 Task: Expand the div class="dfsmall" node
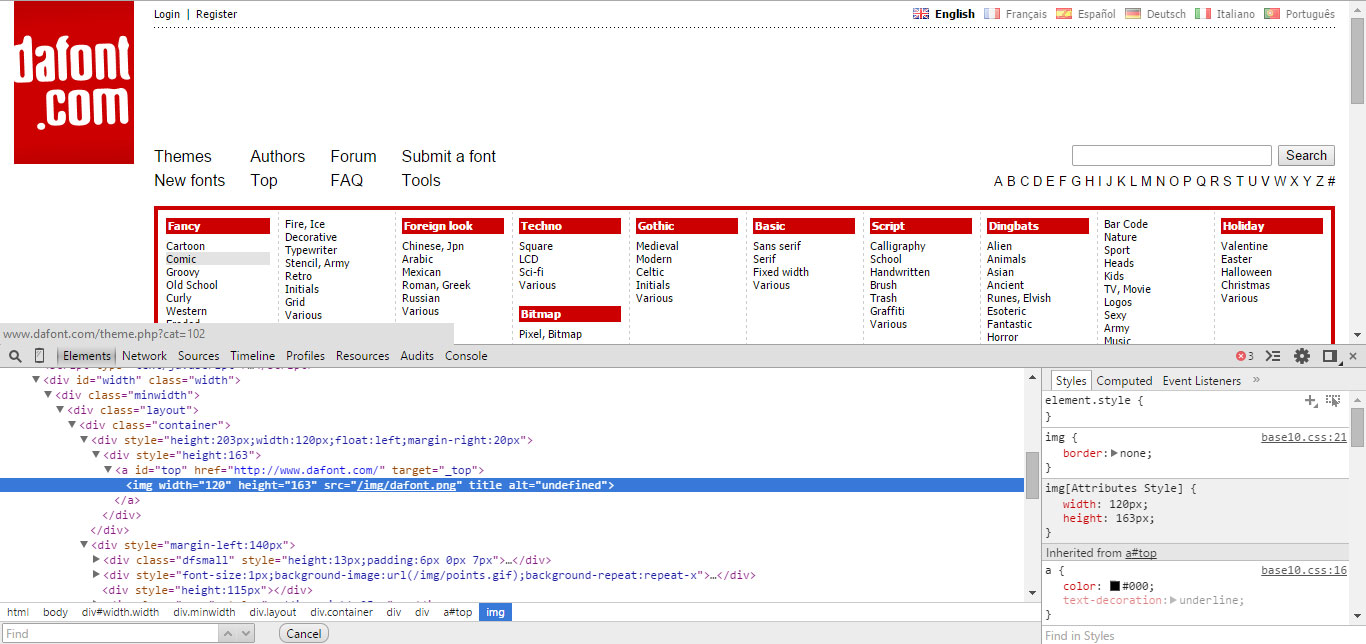tap(96, 560)
